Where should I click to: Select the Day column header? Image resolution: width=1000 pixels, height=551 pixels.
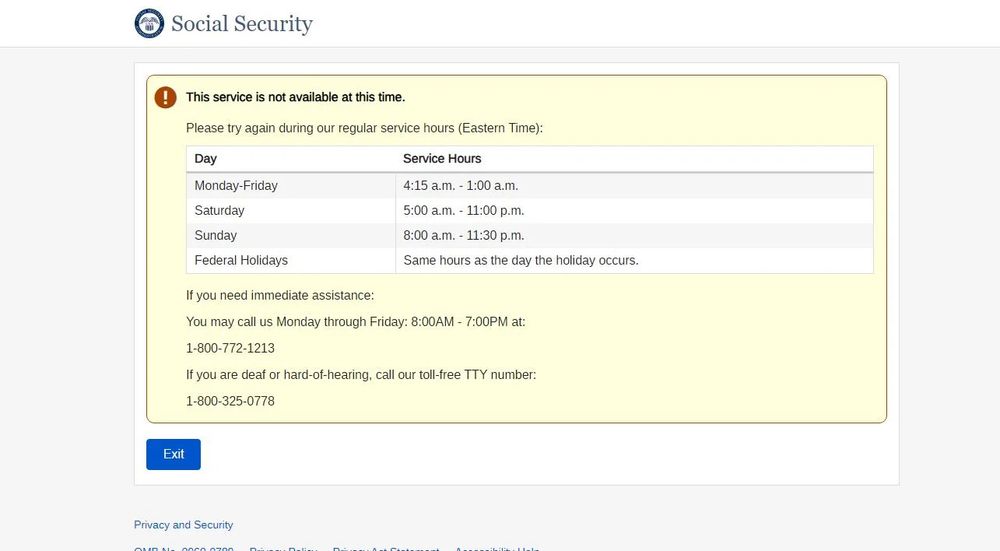[x=205, y=159]
